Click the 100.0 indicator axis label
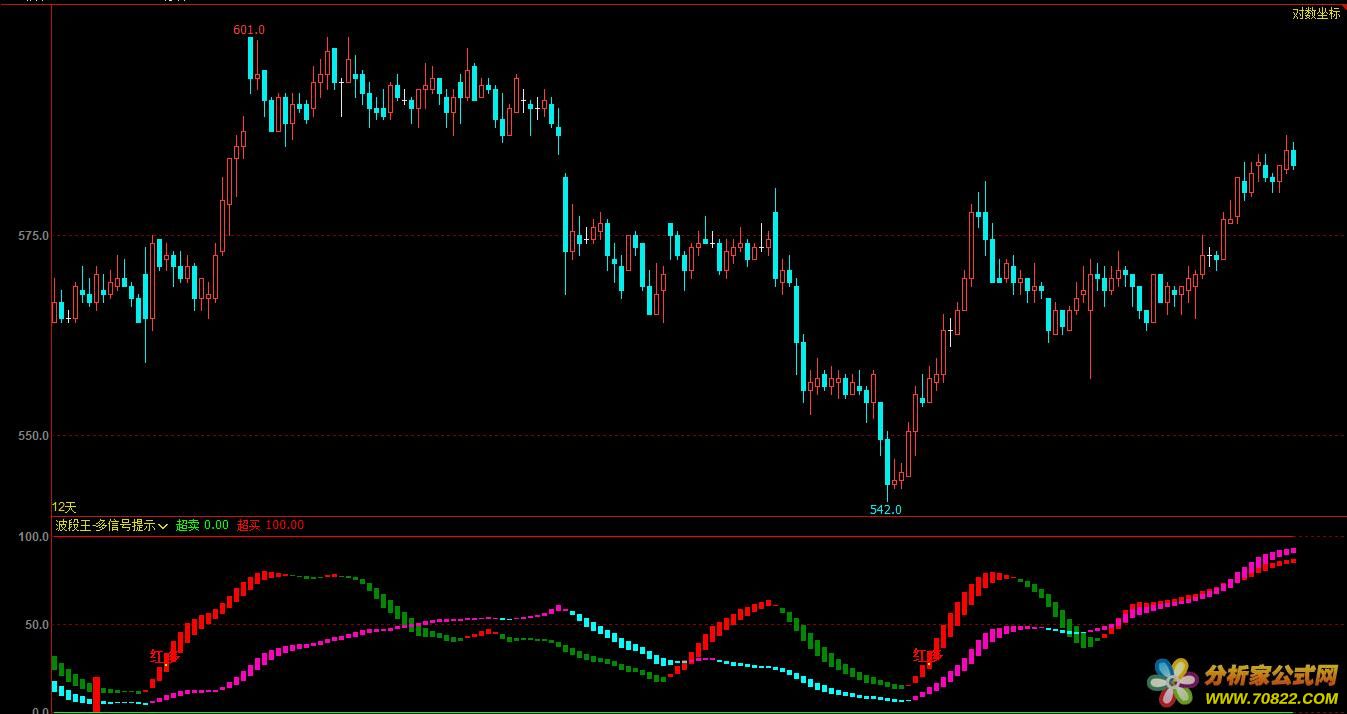The image size is (1347, 714). click(x=33, y=537)
